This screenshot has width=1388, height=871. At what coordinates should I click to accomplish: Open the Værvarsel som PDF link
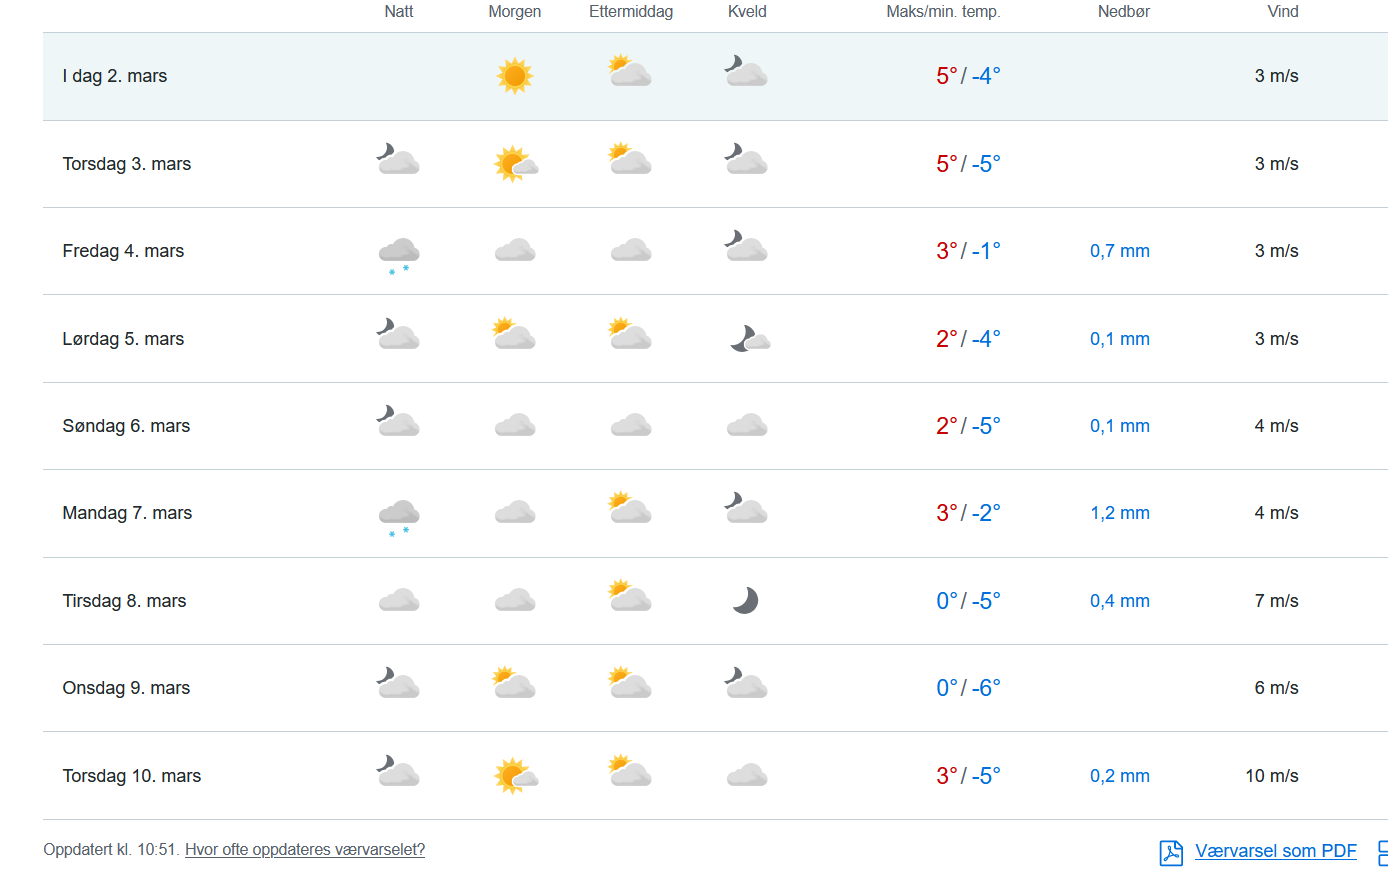coord(1275,851)
